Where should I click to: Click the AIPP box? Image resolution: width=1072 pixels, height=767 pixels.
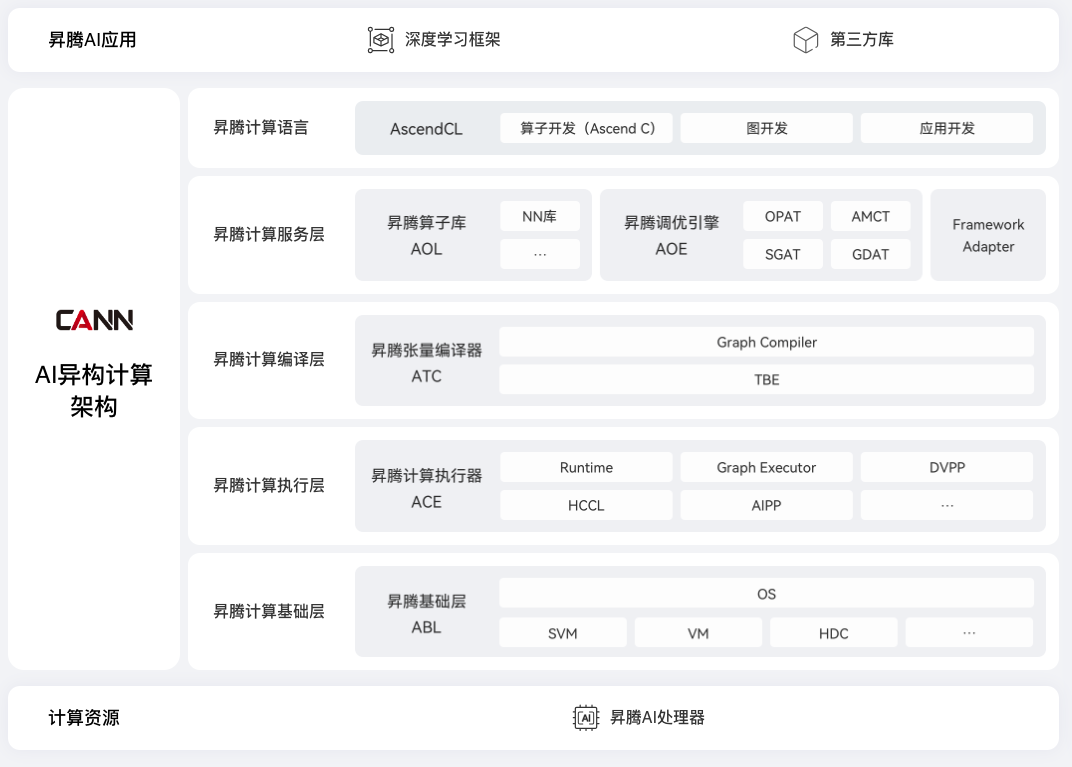(766, 505)
